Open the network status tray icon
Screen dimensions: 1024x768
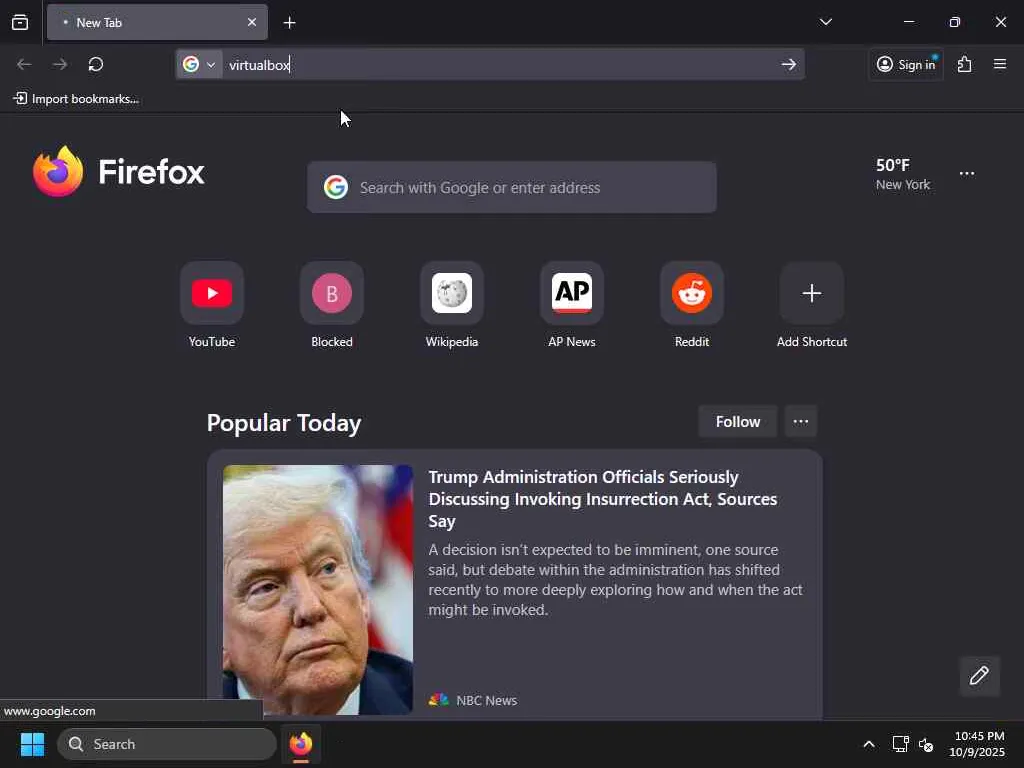(x=901, y=744)
